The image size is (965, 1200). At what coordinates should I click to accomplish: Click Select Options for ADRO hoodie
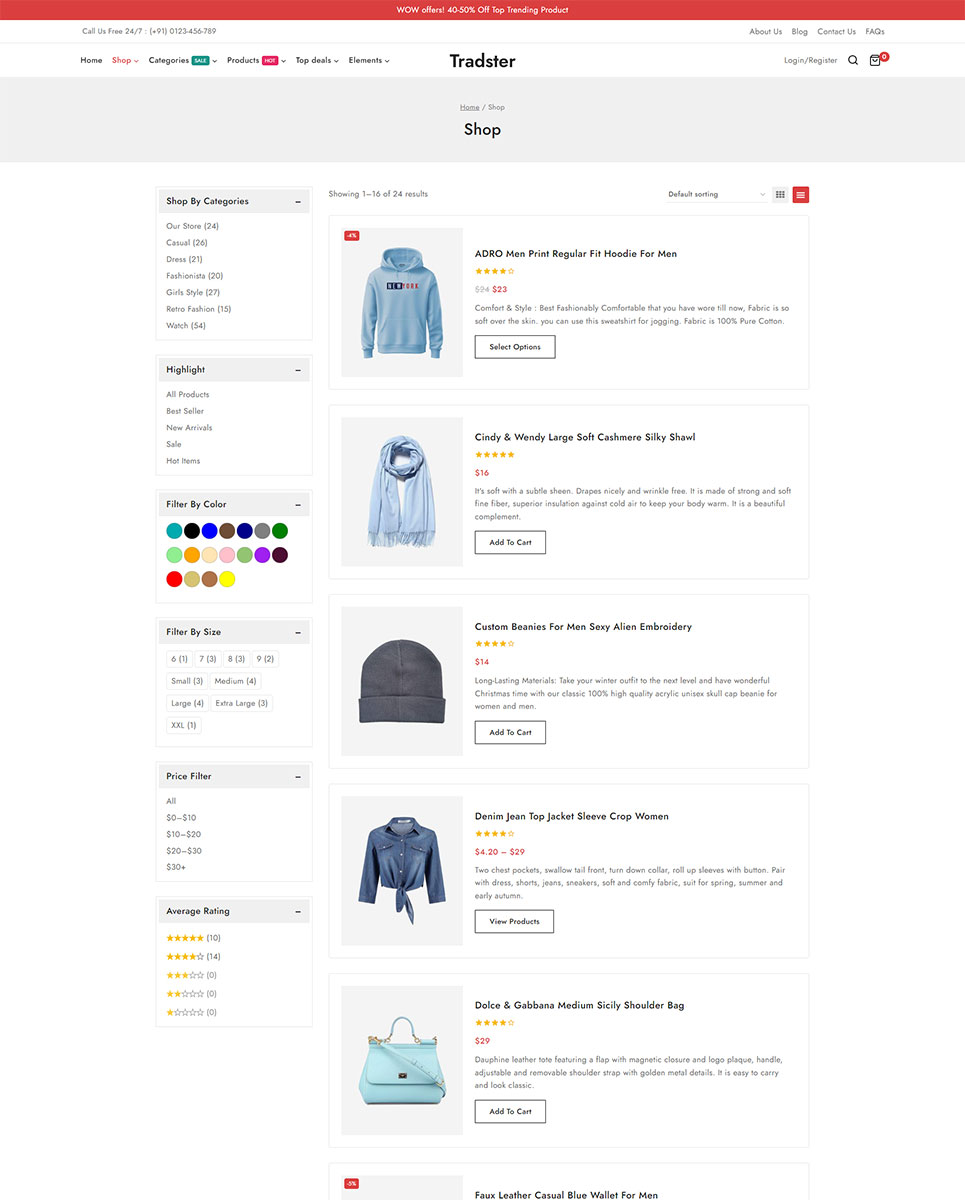pos(515,347)
